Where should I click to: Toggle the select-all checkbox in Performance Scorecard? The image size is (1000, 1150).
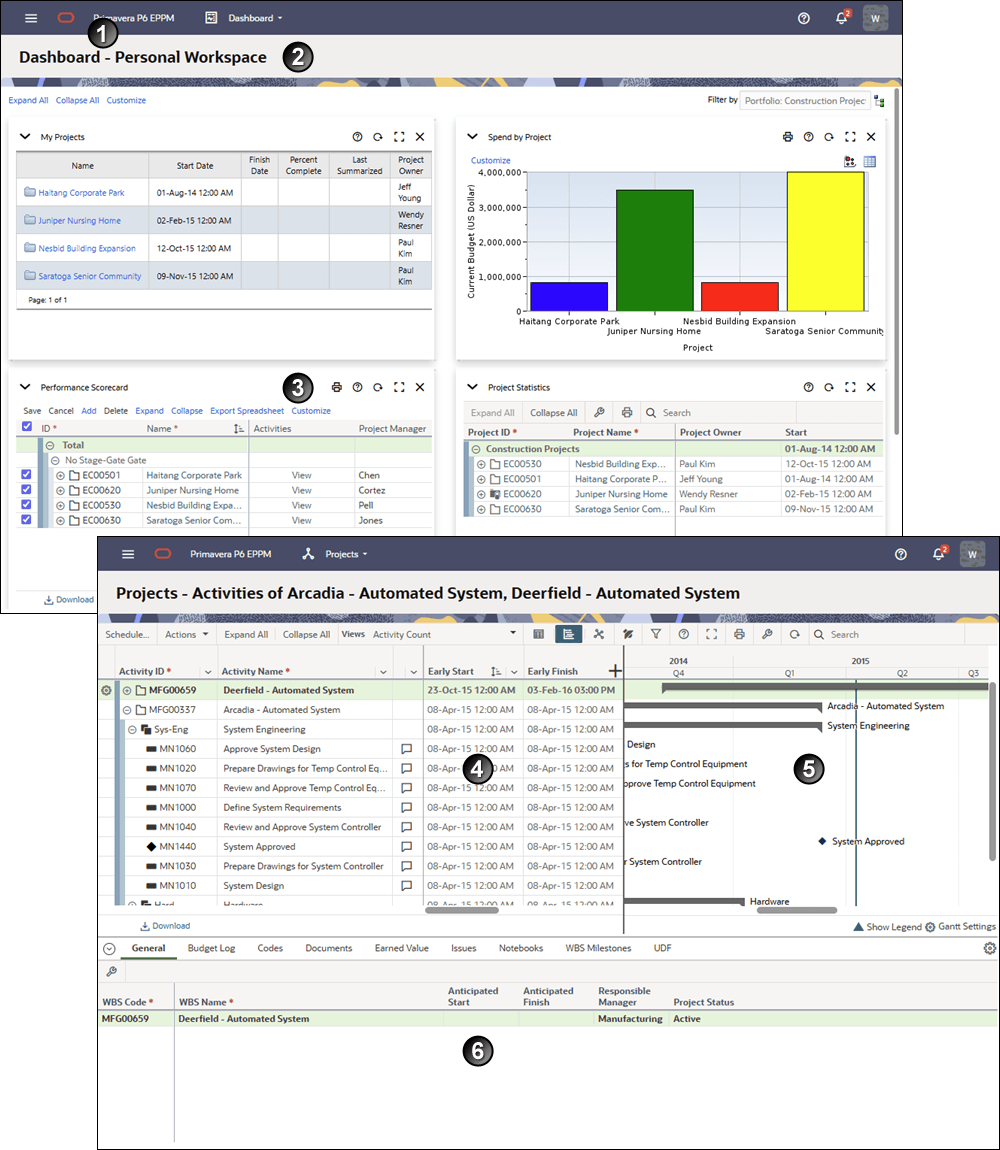pyautogui.click(x=26, y=426)
